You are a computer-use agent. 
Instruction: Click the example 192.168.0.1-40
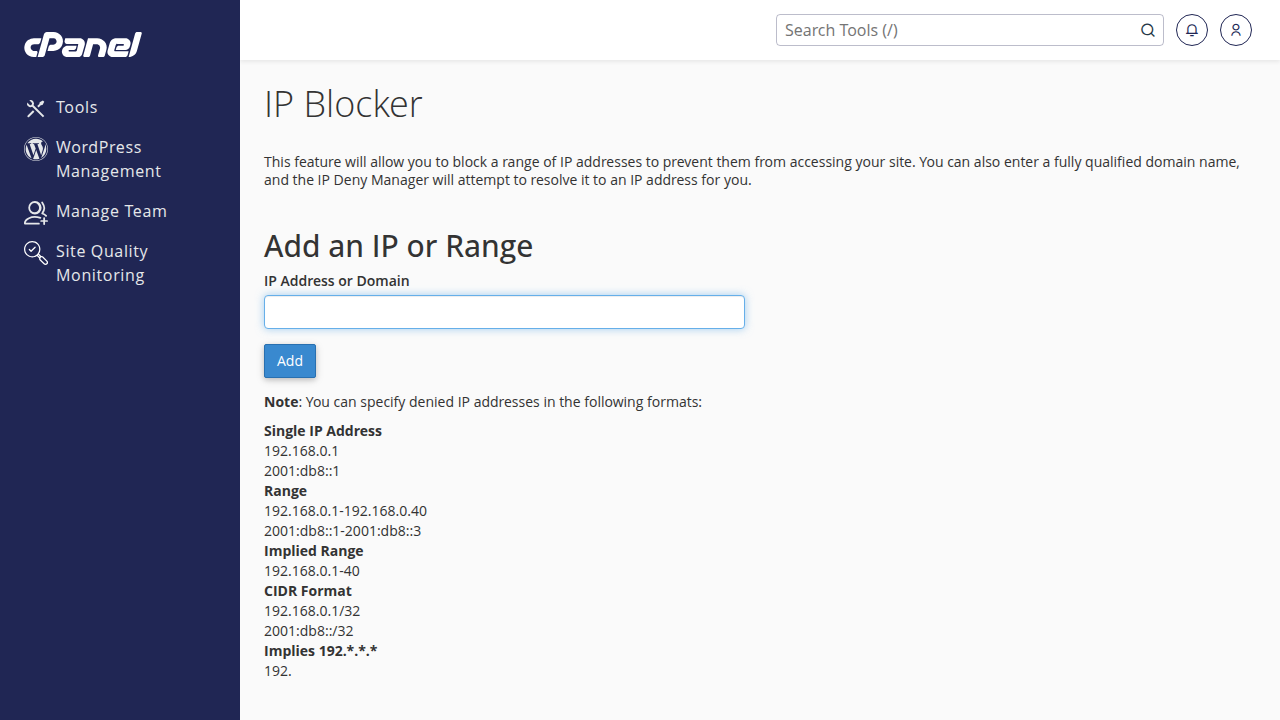click(312, 571)
